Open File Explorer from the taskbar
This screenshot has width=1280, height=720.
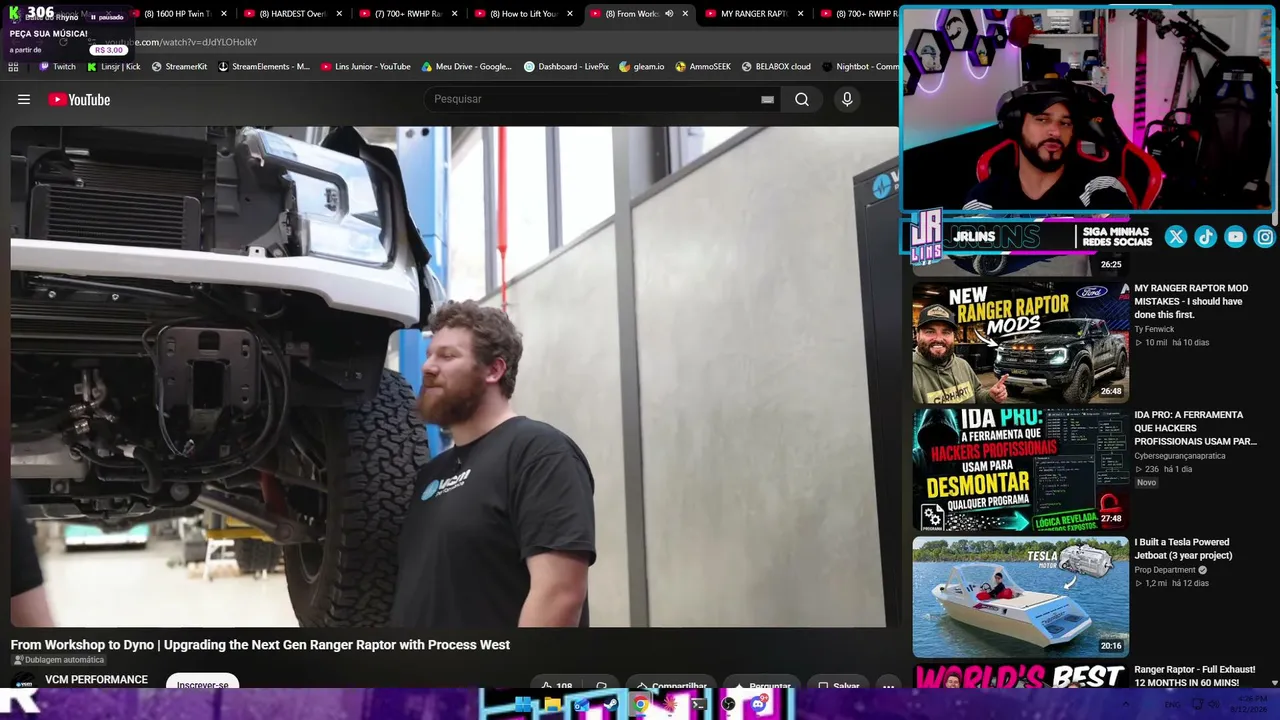pyautogui.click(x=552, y=705)
